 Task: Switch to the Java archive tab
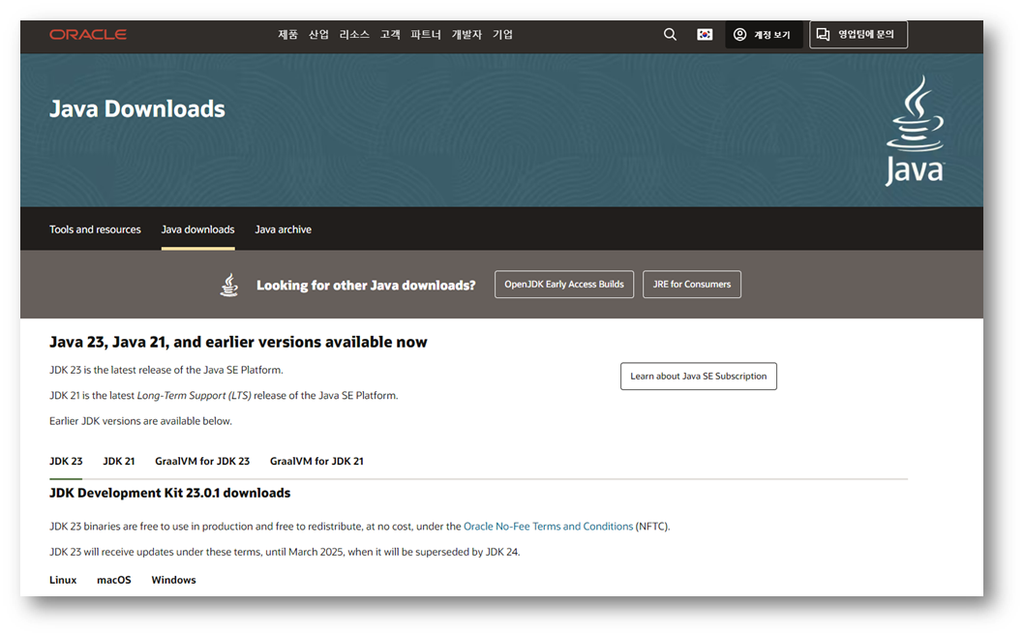[283, 229]
